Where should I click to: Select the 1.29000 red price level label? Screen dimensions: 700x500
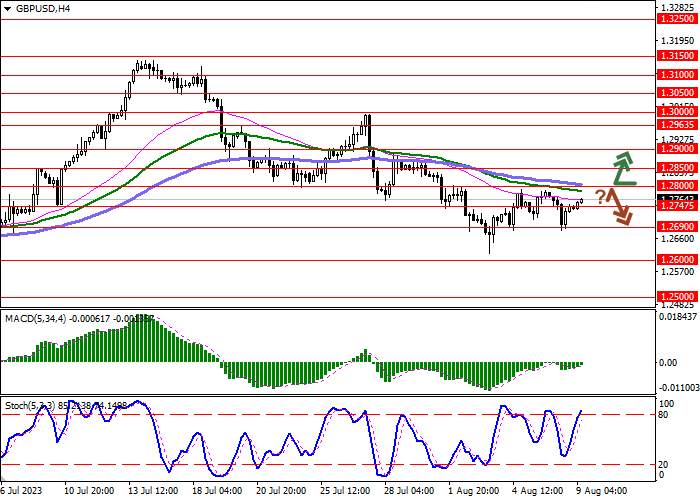click(678, 149)
